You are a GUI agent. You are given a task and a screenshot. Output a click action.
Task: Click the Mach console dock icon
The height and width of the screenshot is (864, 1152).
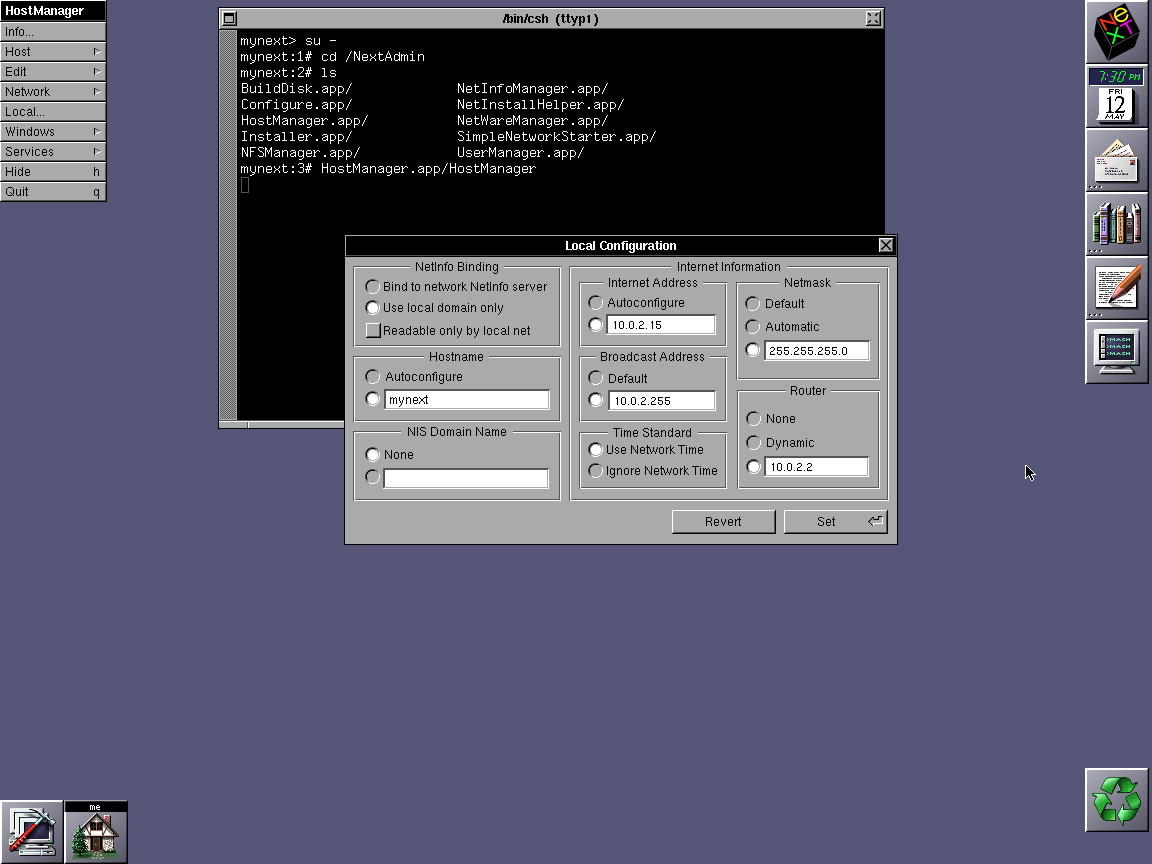[x=1116, y=352]
